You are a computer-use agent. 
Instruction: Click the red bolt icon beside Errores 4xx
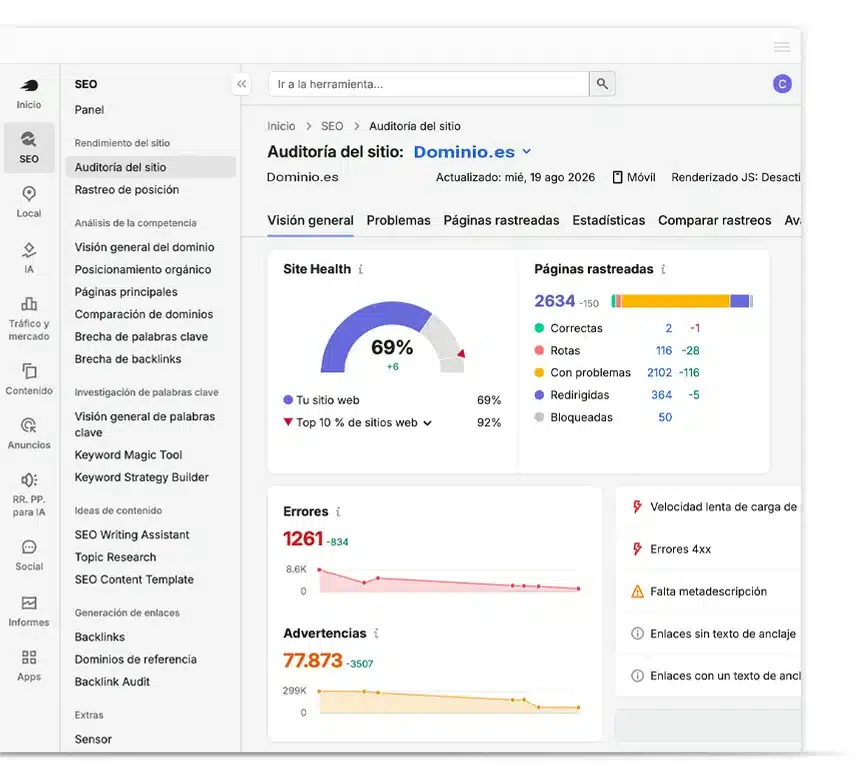(637, 548)
